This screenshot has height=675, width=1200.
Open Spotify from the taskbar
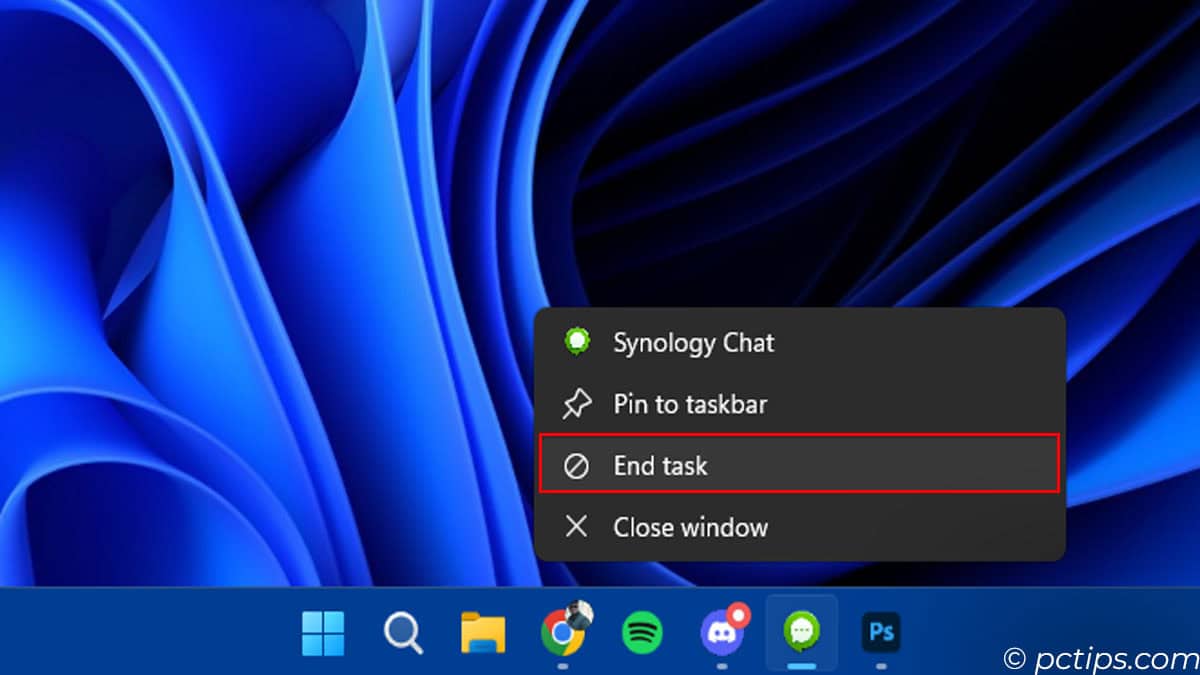[642, 632]
